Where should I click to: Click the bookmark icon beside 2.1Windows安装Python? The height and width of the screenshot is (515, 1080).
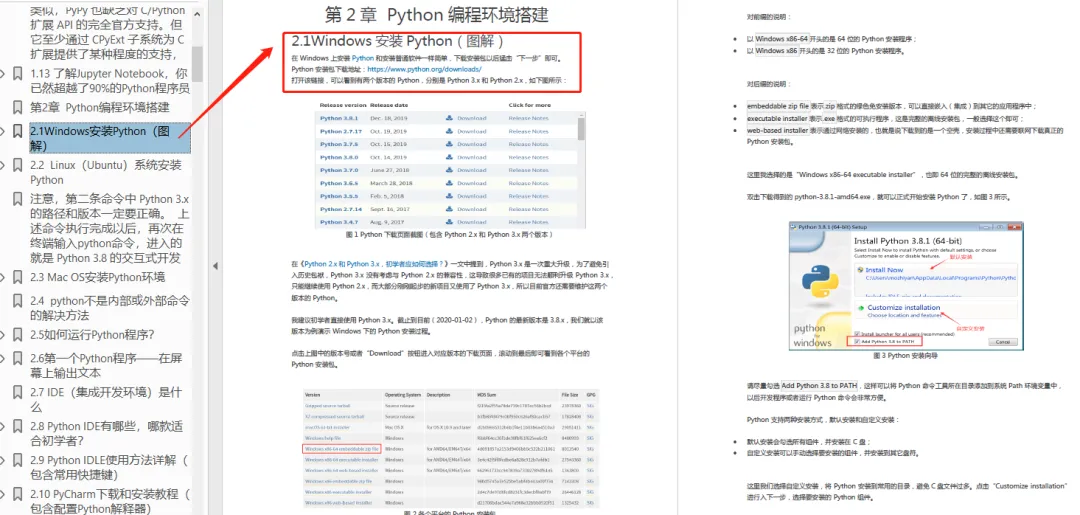17,131
